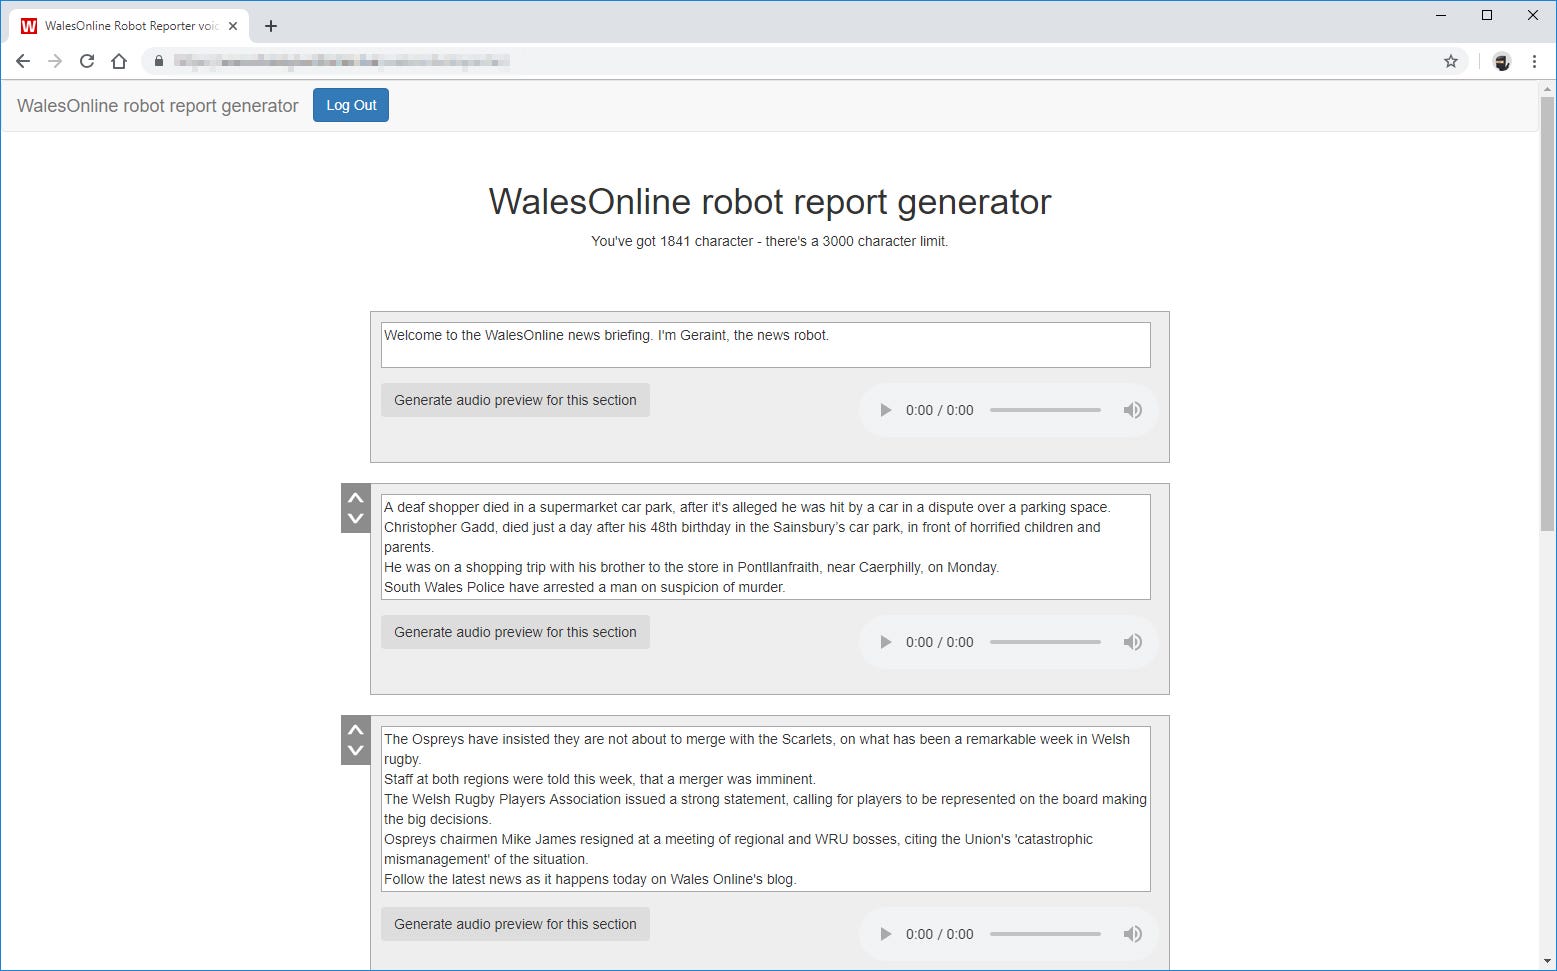The height and width of the screenshot is (971, 1557).
Task: Generate audio preview for the Ospreys section
Action: coord(515,924)
